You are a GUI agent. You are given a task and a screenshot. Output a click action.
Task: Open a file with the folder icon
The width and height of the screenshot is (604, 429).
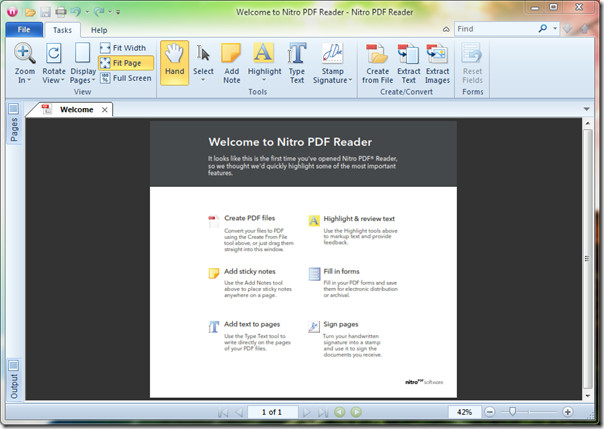(30, 12)
